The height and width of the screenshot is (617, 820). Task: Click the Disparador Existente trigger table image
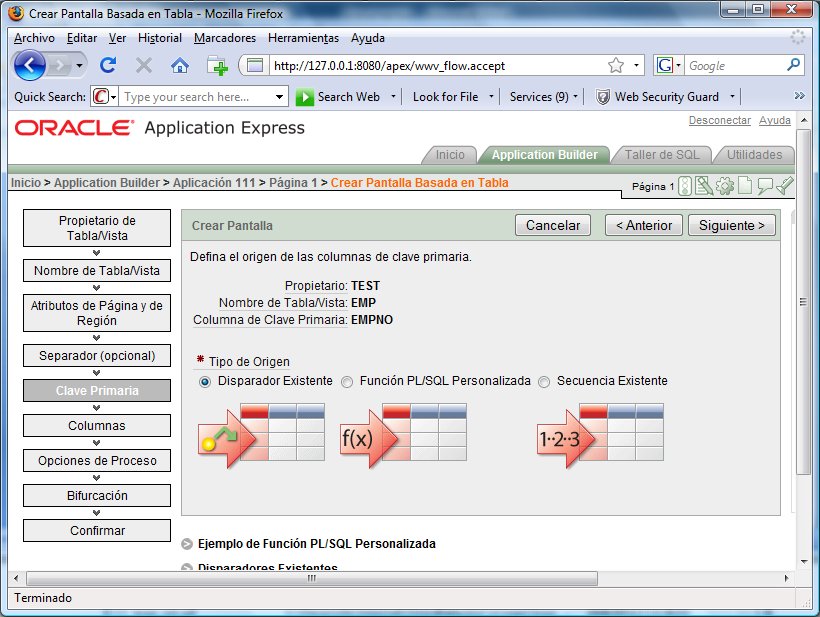[x=261, y=435]
